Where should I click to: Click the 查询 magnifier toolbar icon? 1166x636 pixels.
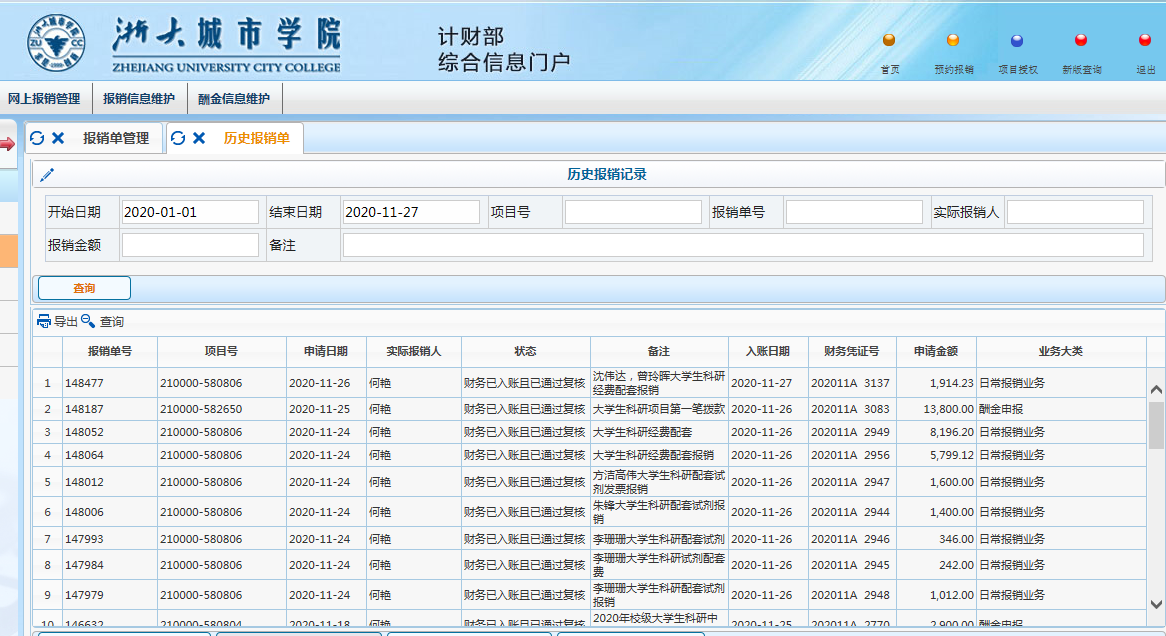coord(88,321)
